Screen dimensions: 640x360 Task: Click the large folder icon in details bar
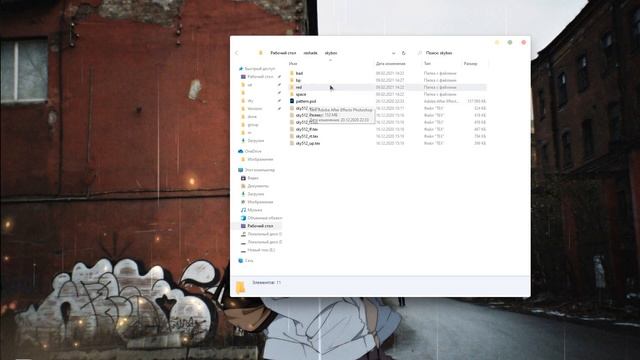tap(240, 287)
